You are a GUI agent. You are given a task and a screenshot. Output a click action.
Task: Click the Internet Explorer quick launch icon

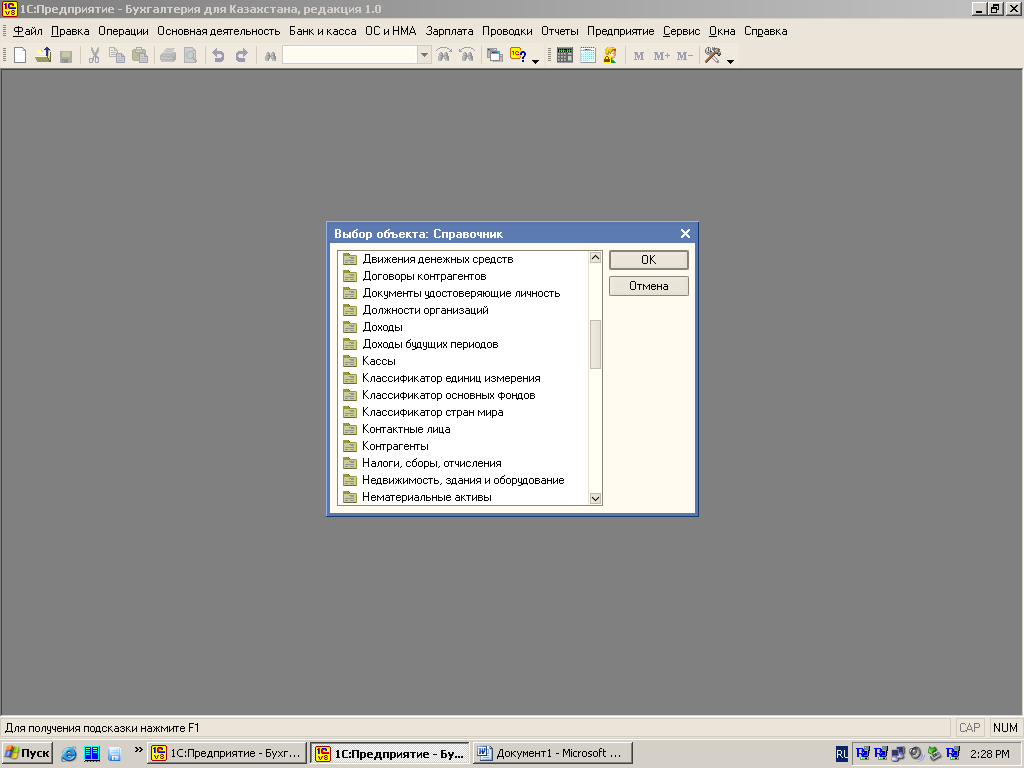(x=69, y=754)
